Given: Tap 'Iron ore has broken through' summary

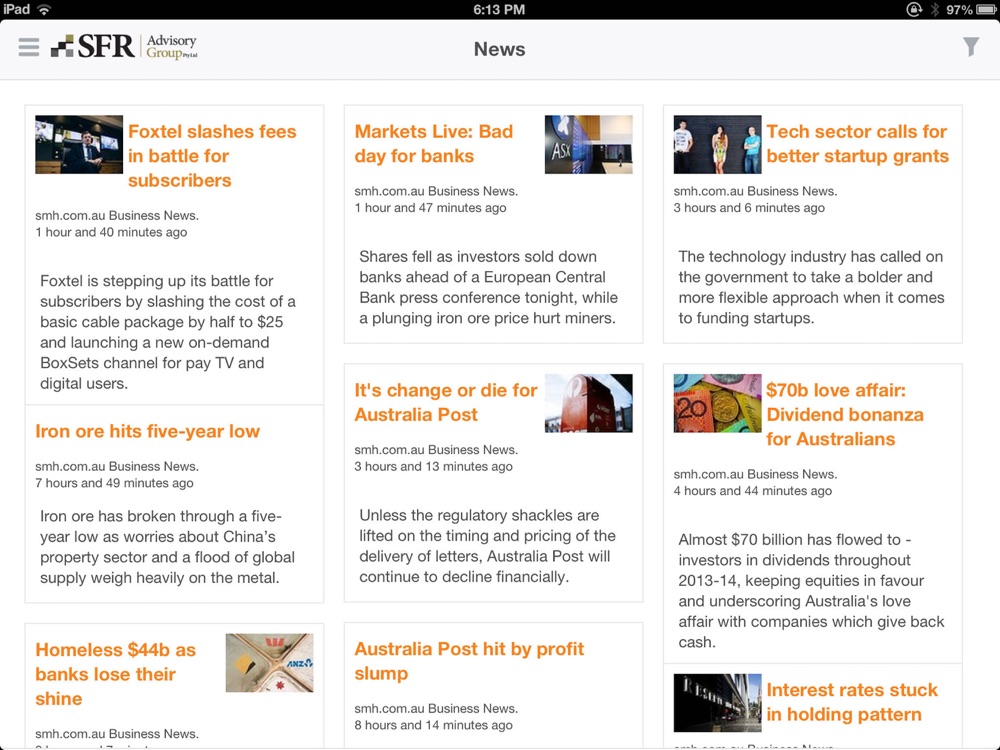Looking at the screenshot, I should click(167, 547).
